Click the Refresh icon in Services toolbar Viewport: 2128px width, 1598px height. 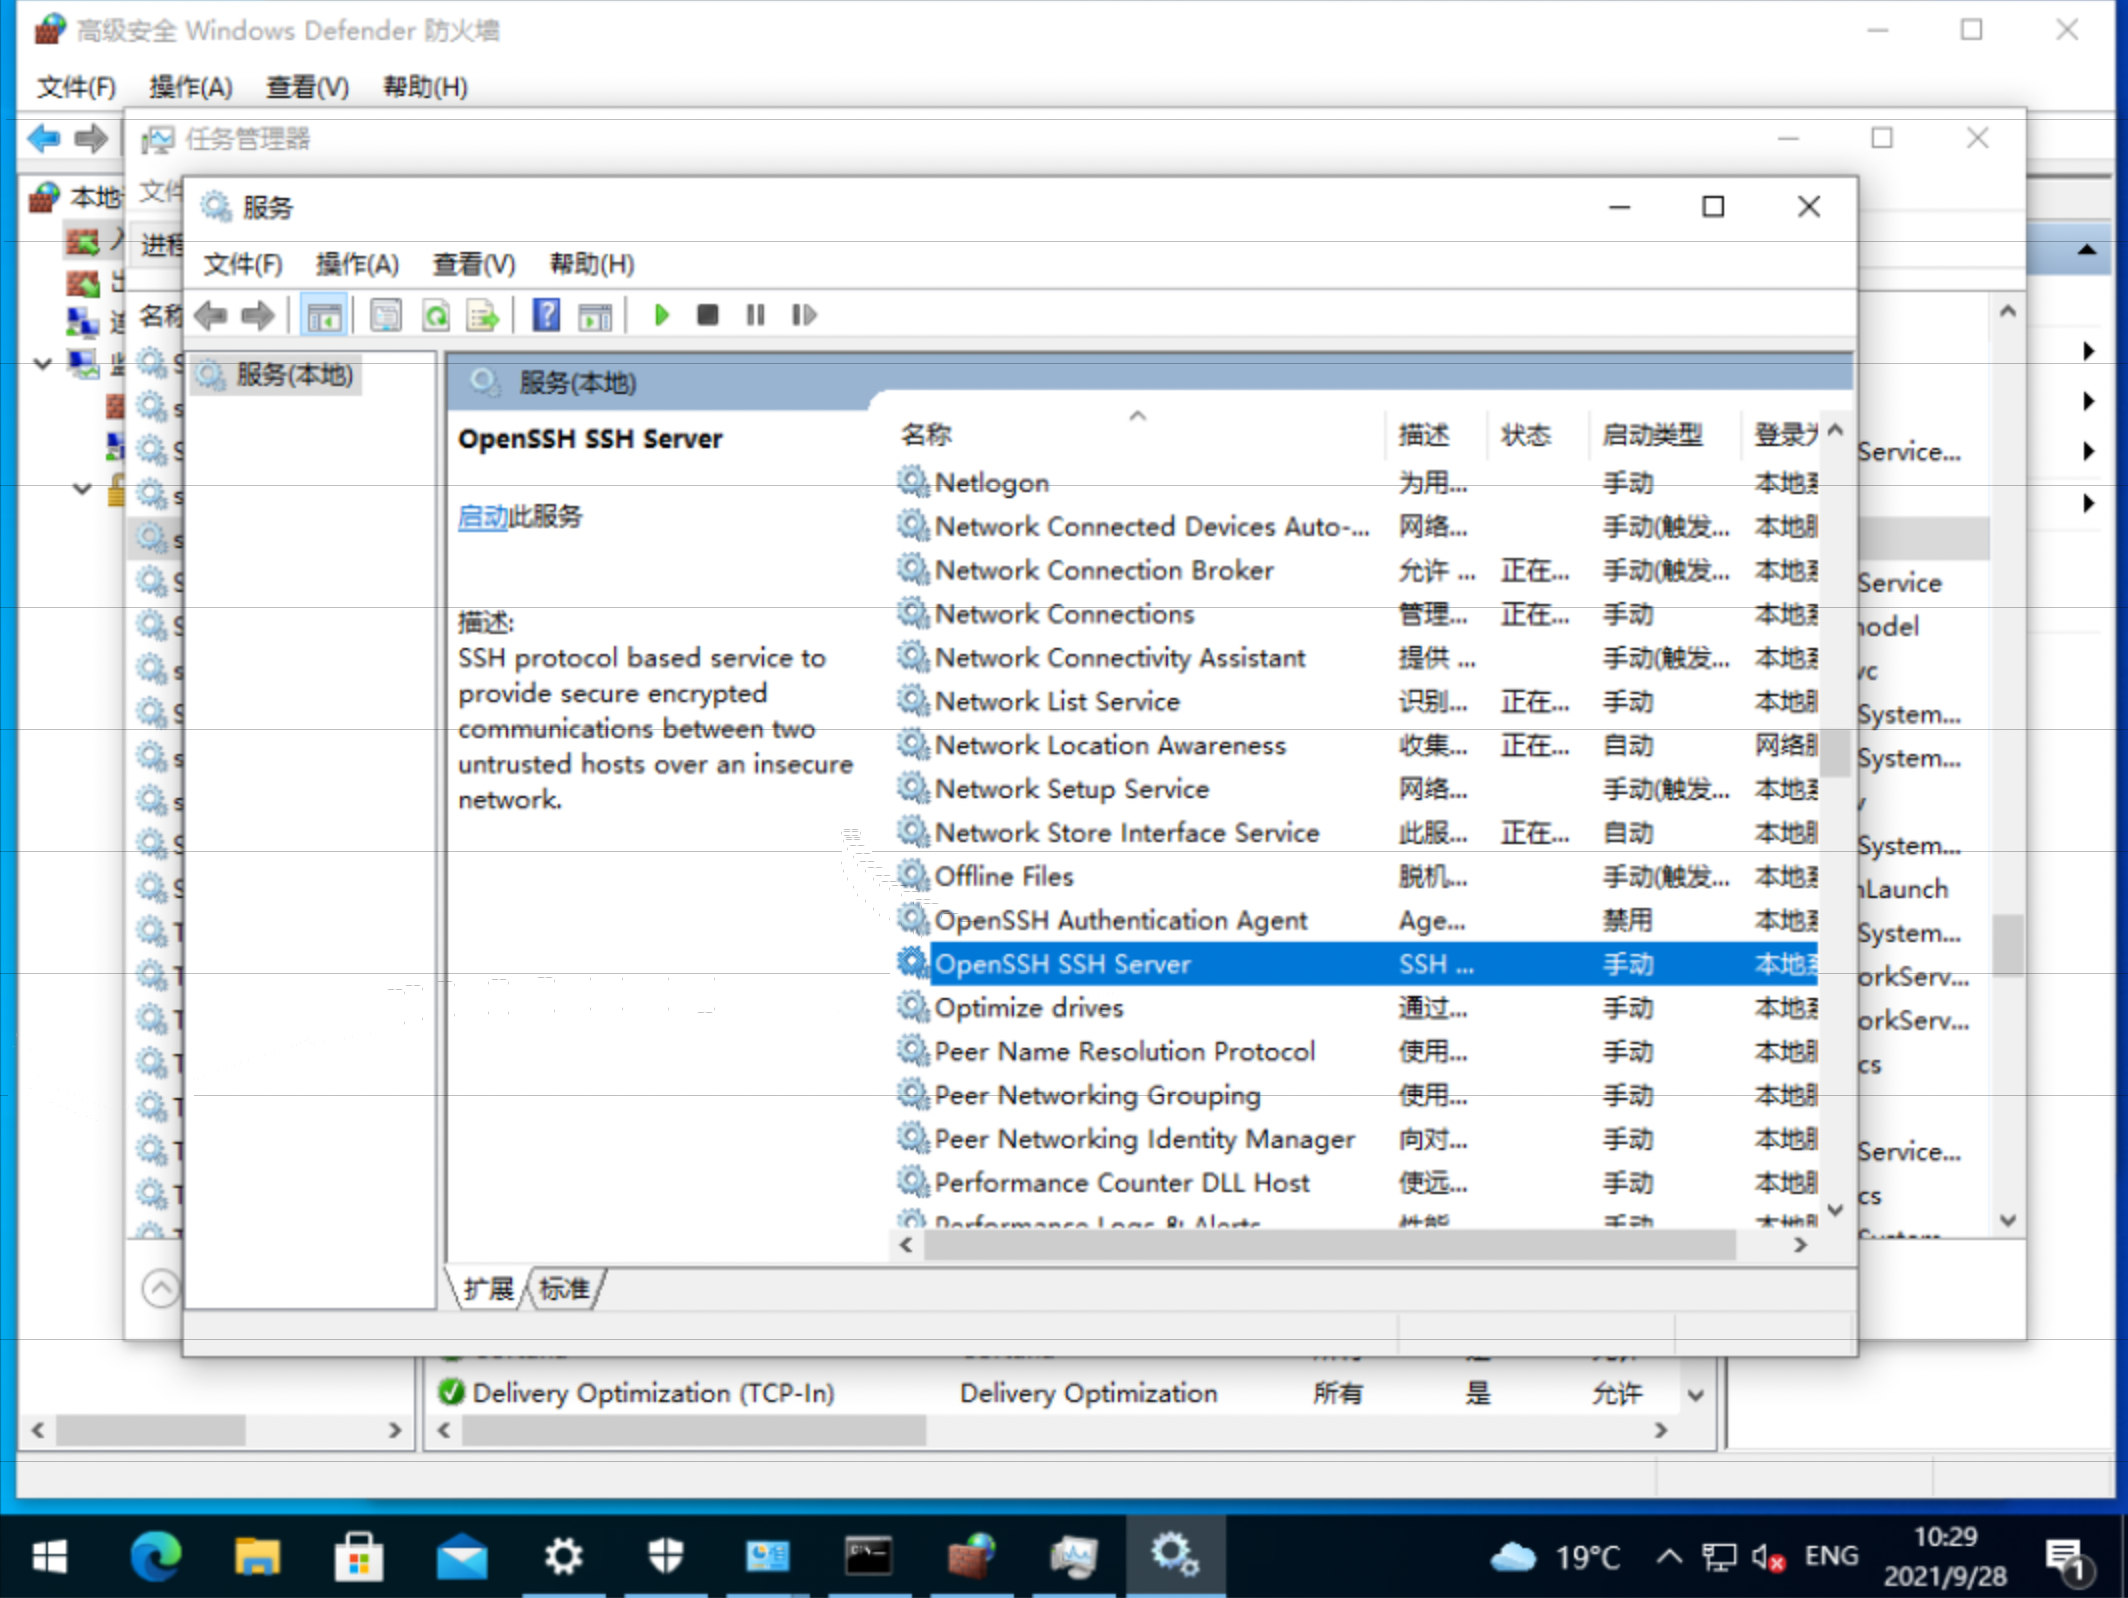436,316
